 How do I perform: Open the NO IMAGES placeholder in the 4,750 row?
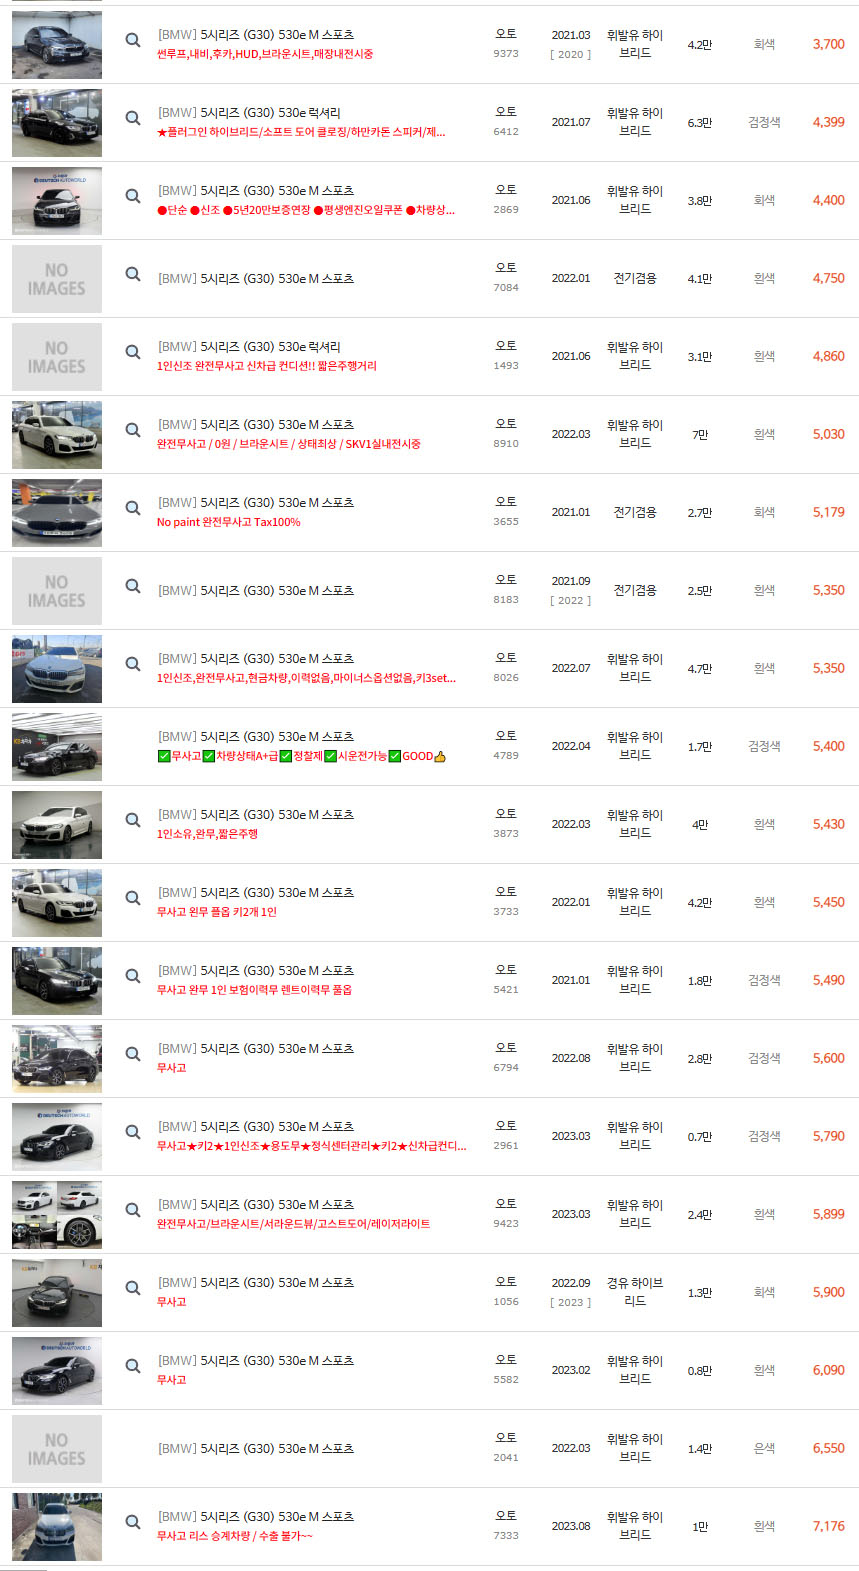(57, 279)
